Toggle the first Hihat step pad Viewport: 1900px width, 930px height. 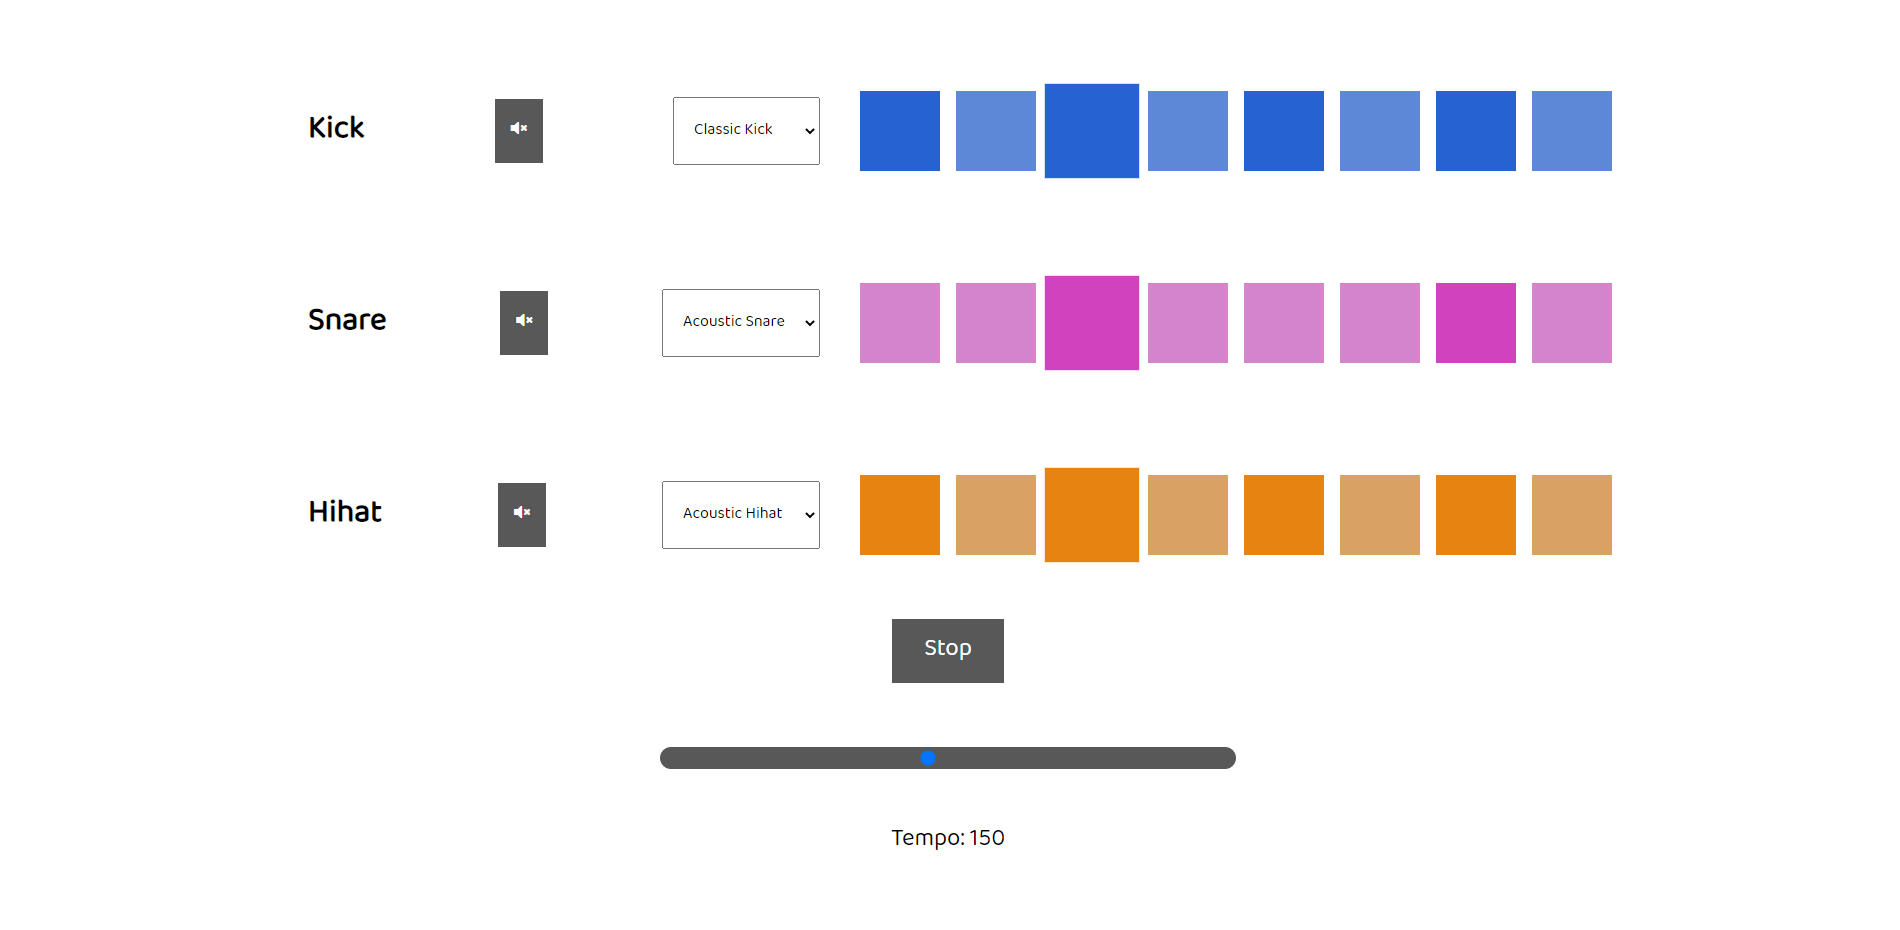(900, 515)
